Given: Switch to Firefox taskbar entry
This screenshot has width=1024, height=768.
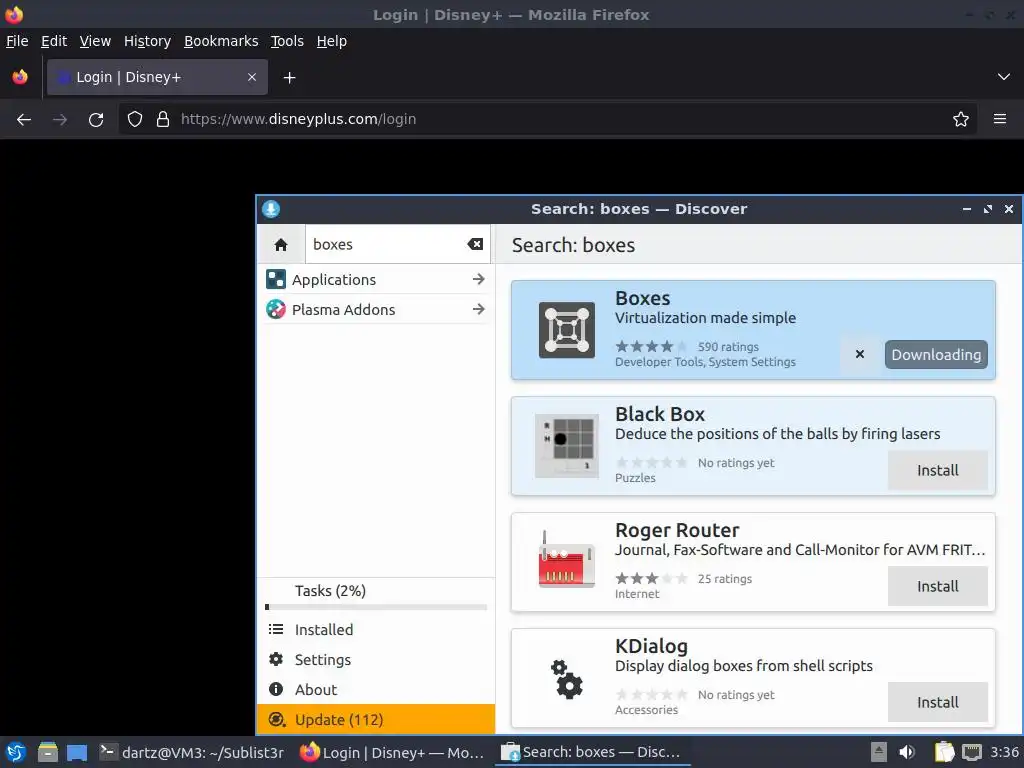Looking at the screenshot, I should pos(392,752).
